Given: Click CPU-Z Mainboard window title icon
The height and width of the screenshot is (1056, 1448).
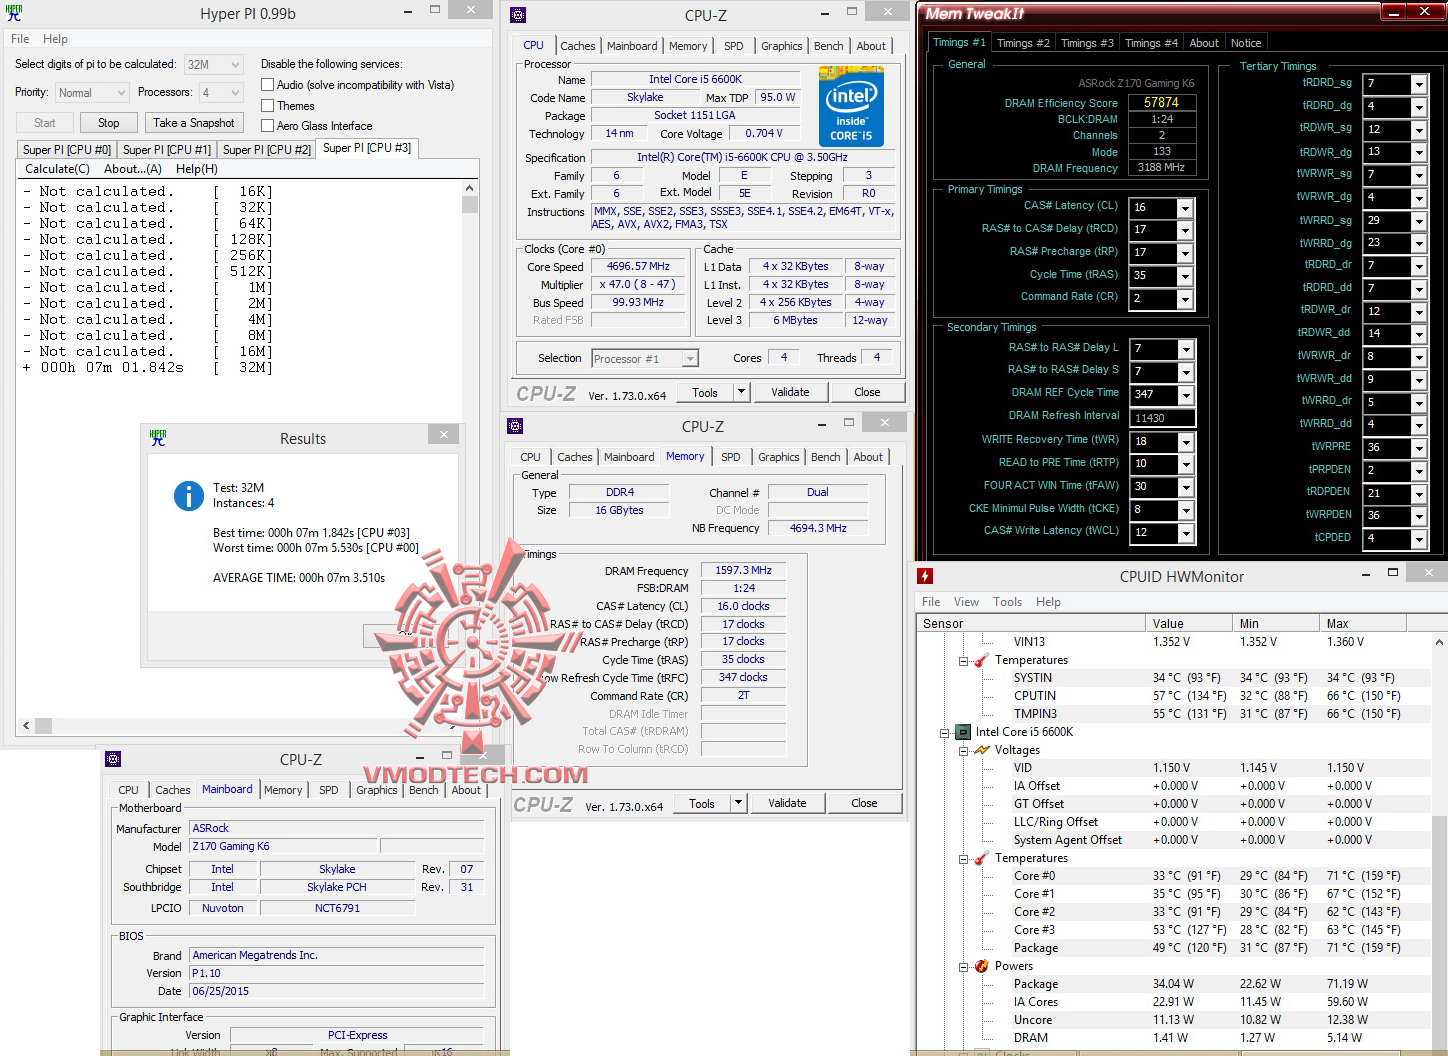Looking at the screenshot, I should 113,759.
